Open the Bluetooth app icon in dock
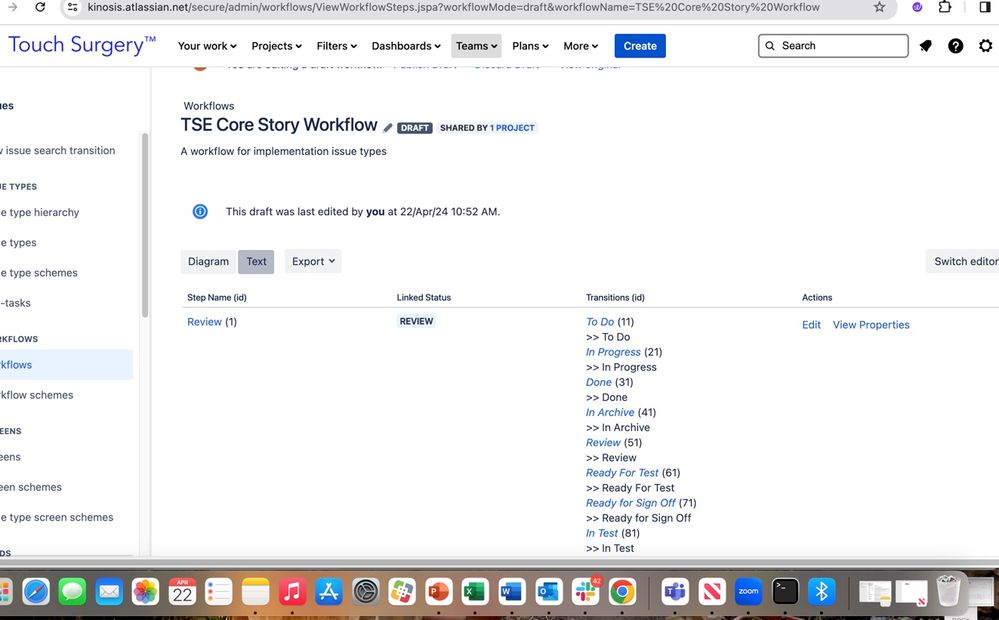This screenshot has width=999, height=620. coord(821,592)
